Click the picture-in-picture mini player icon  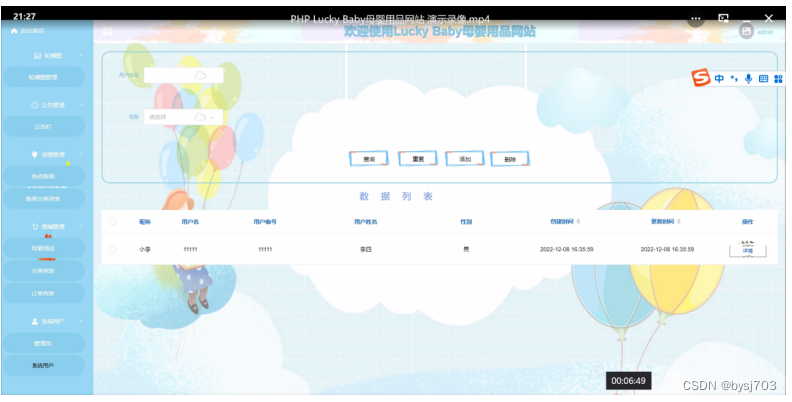(x=723, y=19)
